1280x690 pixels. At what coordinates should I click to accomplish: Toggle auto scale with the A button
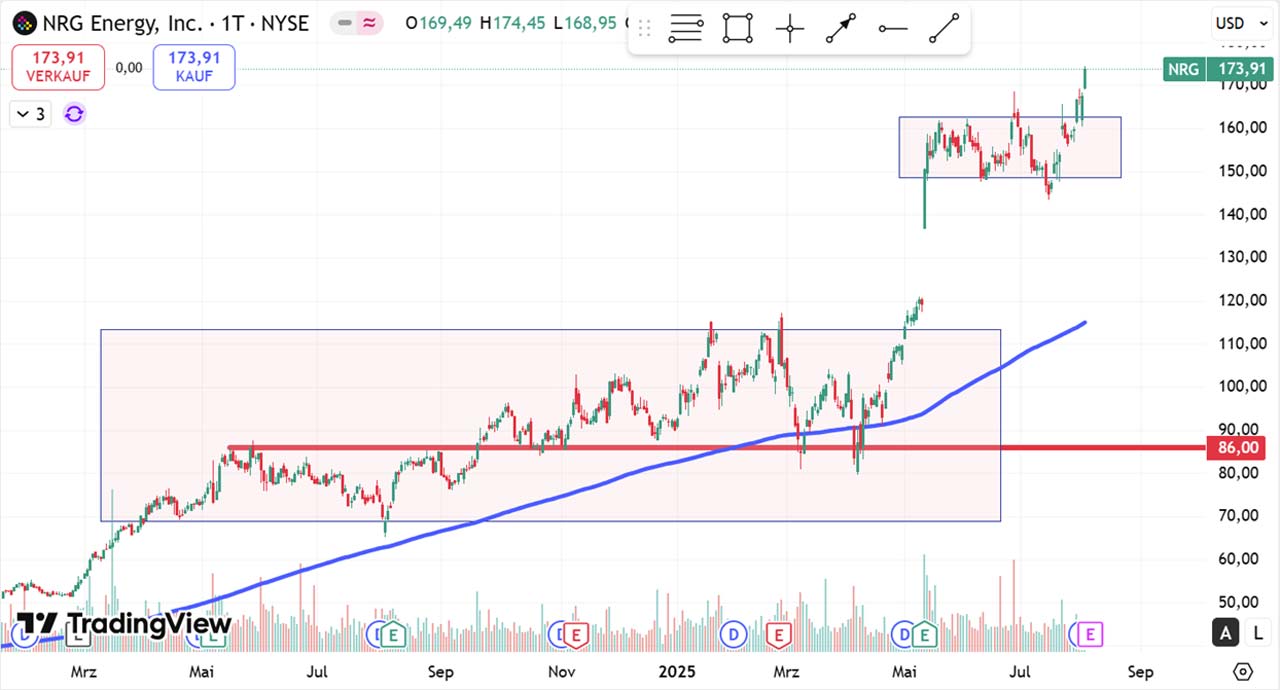(1225, 632)
